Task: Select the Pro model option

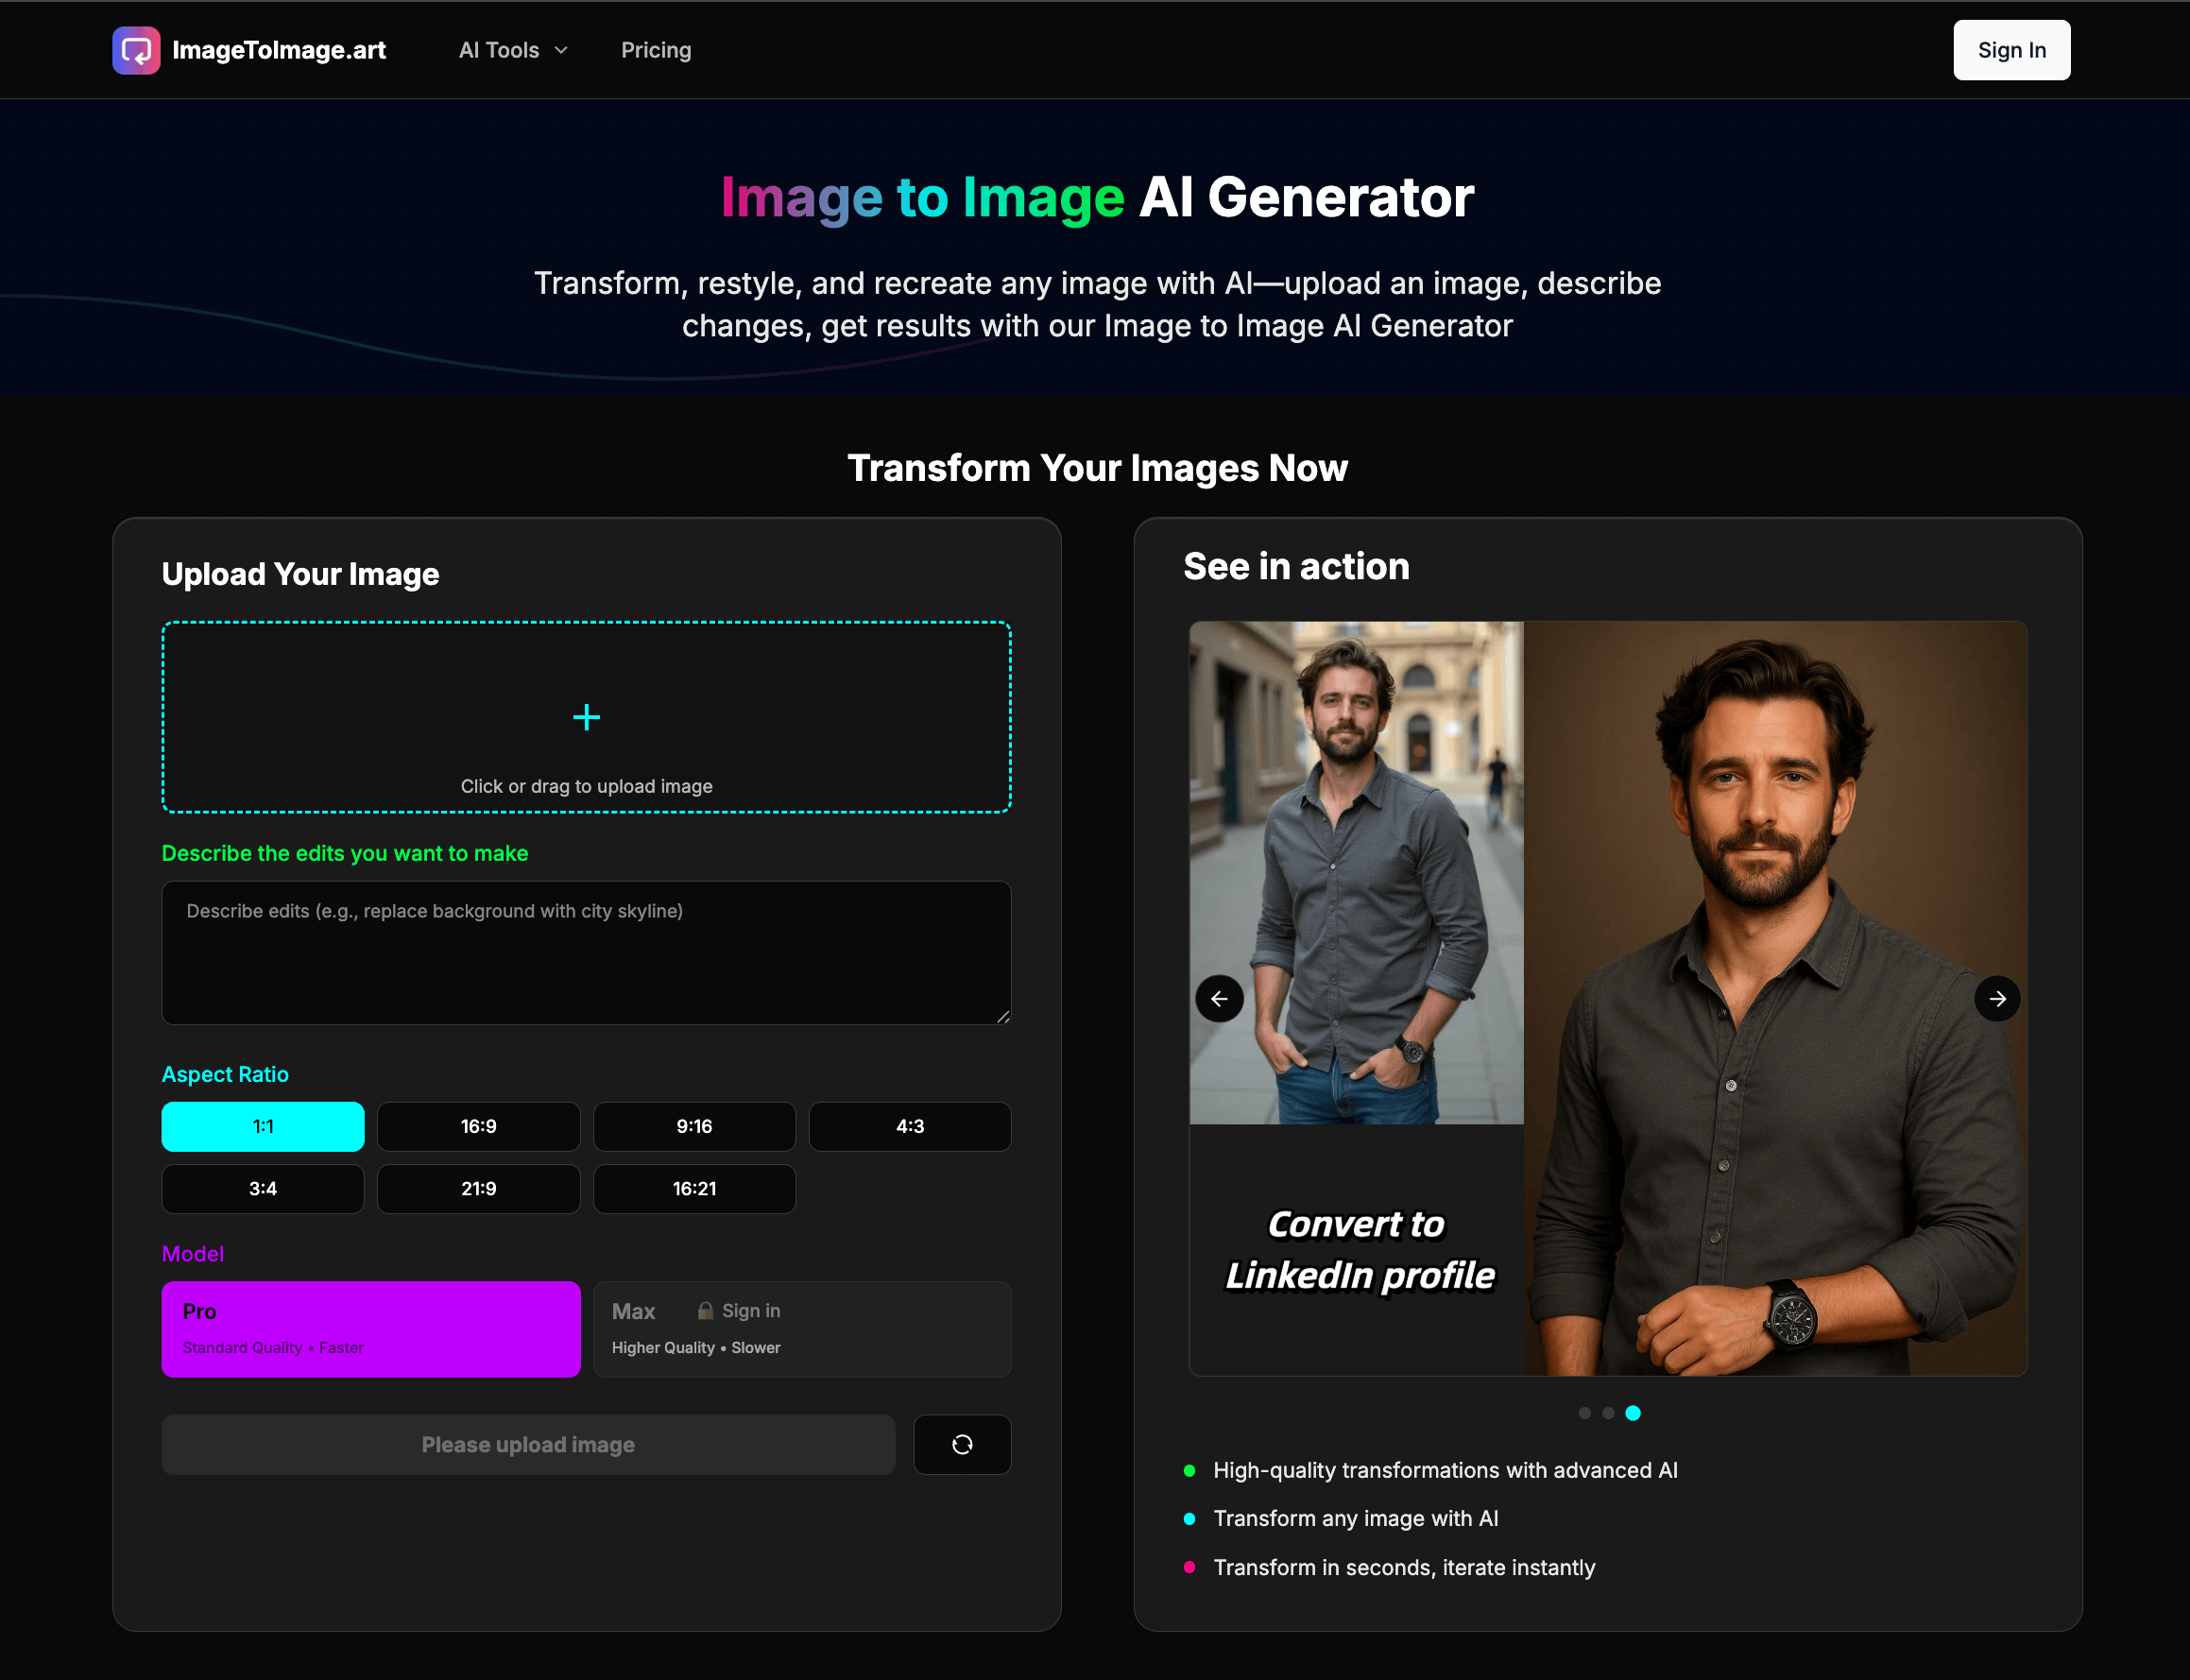Action: point(370,1329)
